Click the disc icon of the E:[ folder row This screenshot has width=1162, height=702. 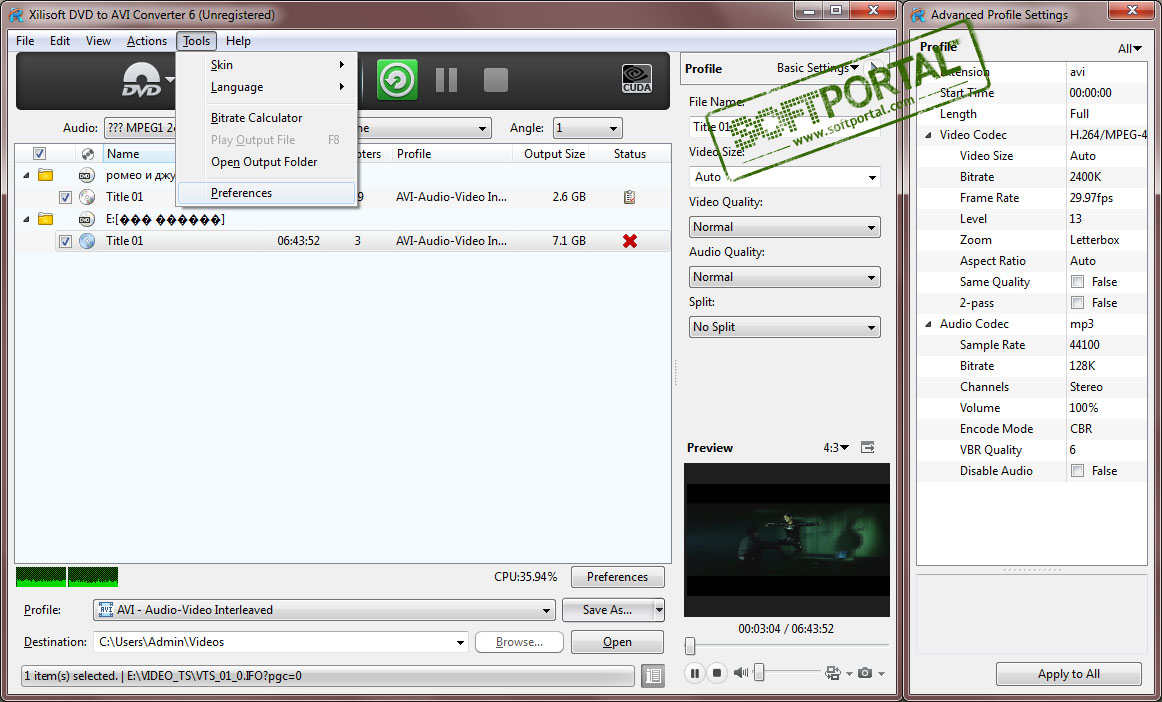87,219
